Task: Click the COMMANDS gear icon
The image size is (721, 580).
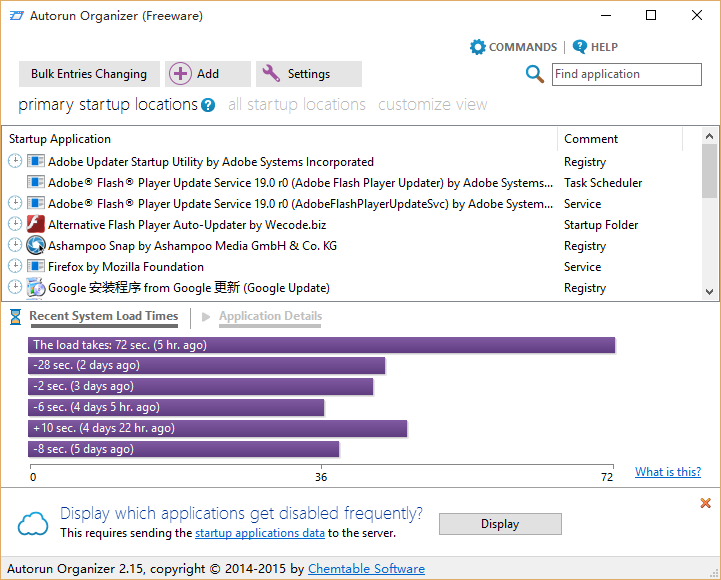Action: tap(478, 47)
